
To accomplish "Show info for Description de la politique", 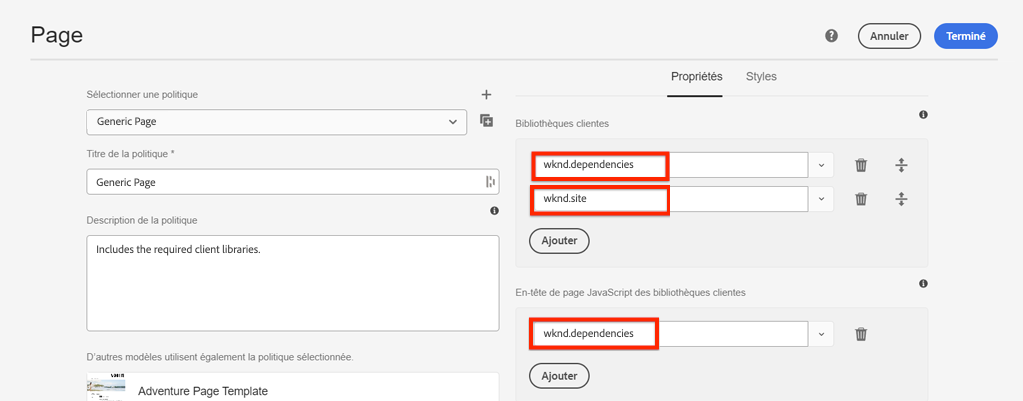I will (x=494, y=211).
